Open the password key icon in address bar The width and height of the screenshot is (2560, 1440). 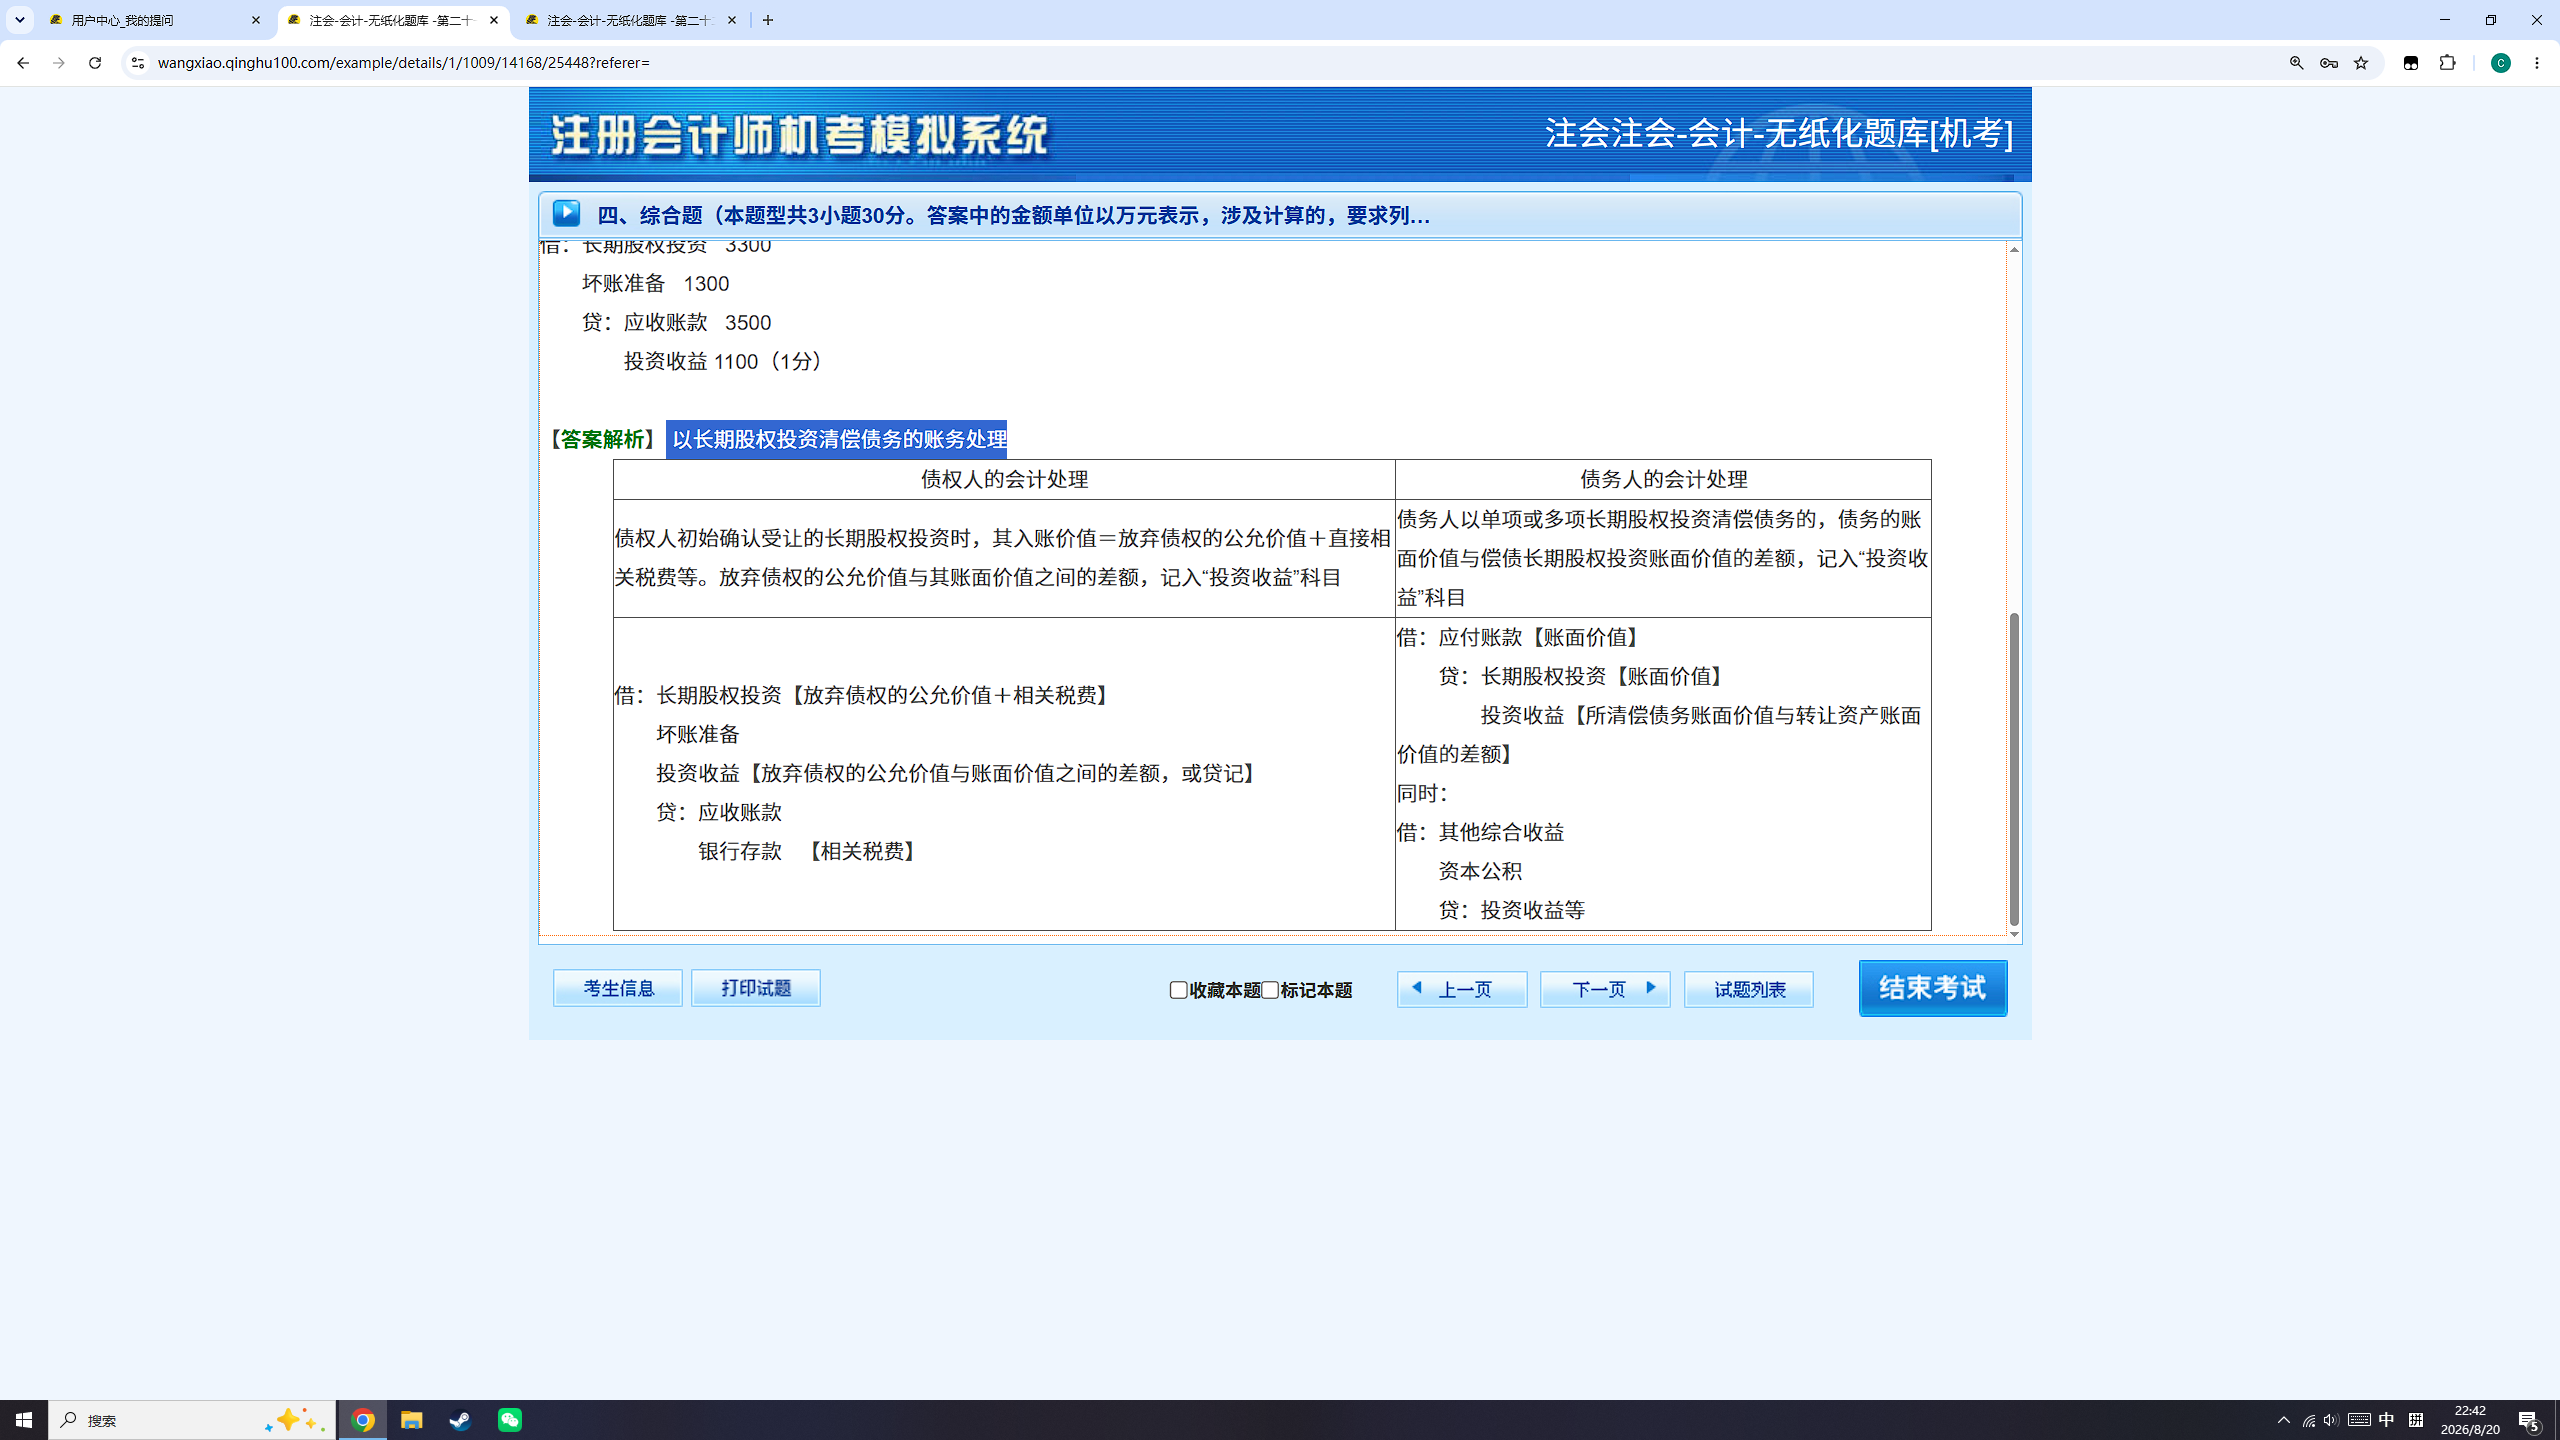click(x=2329, y=63)
